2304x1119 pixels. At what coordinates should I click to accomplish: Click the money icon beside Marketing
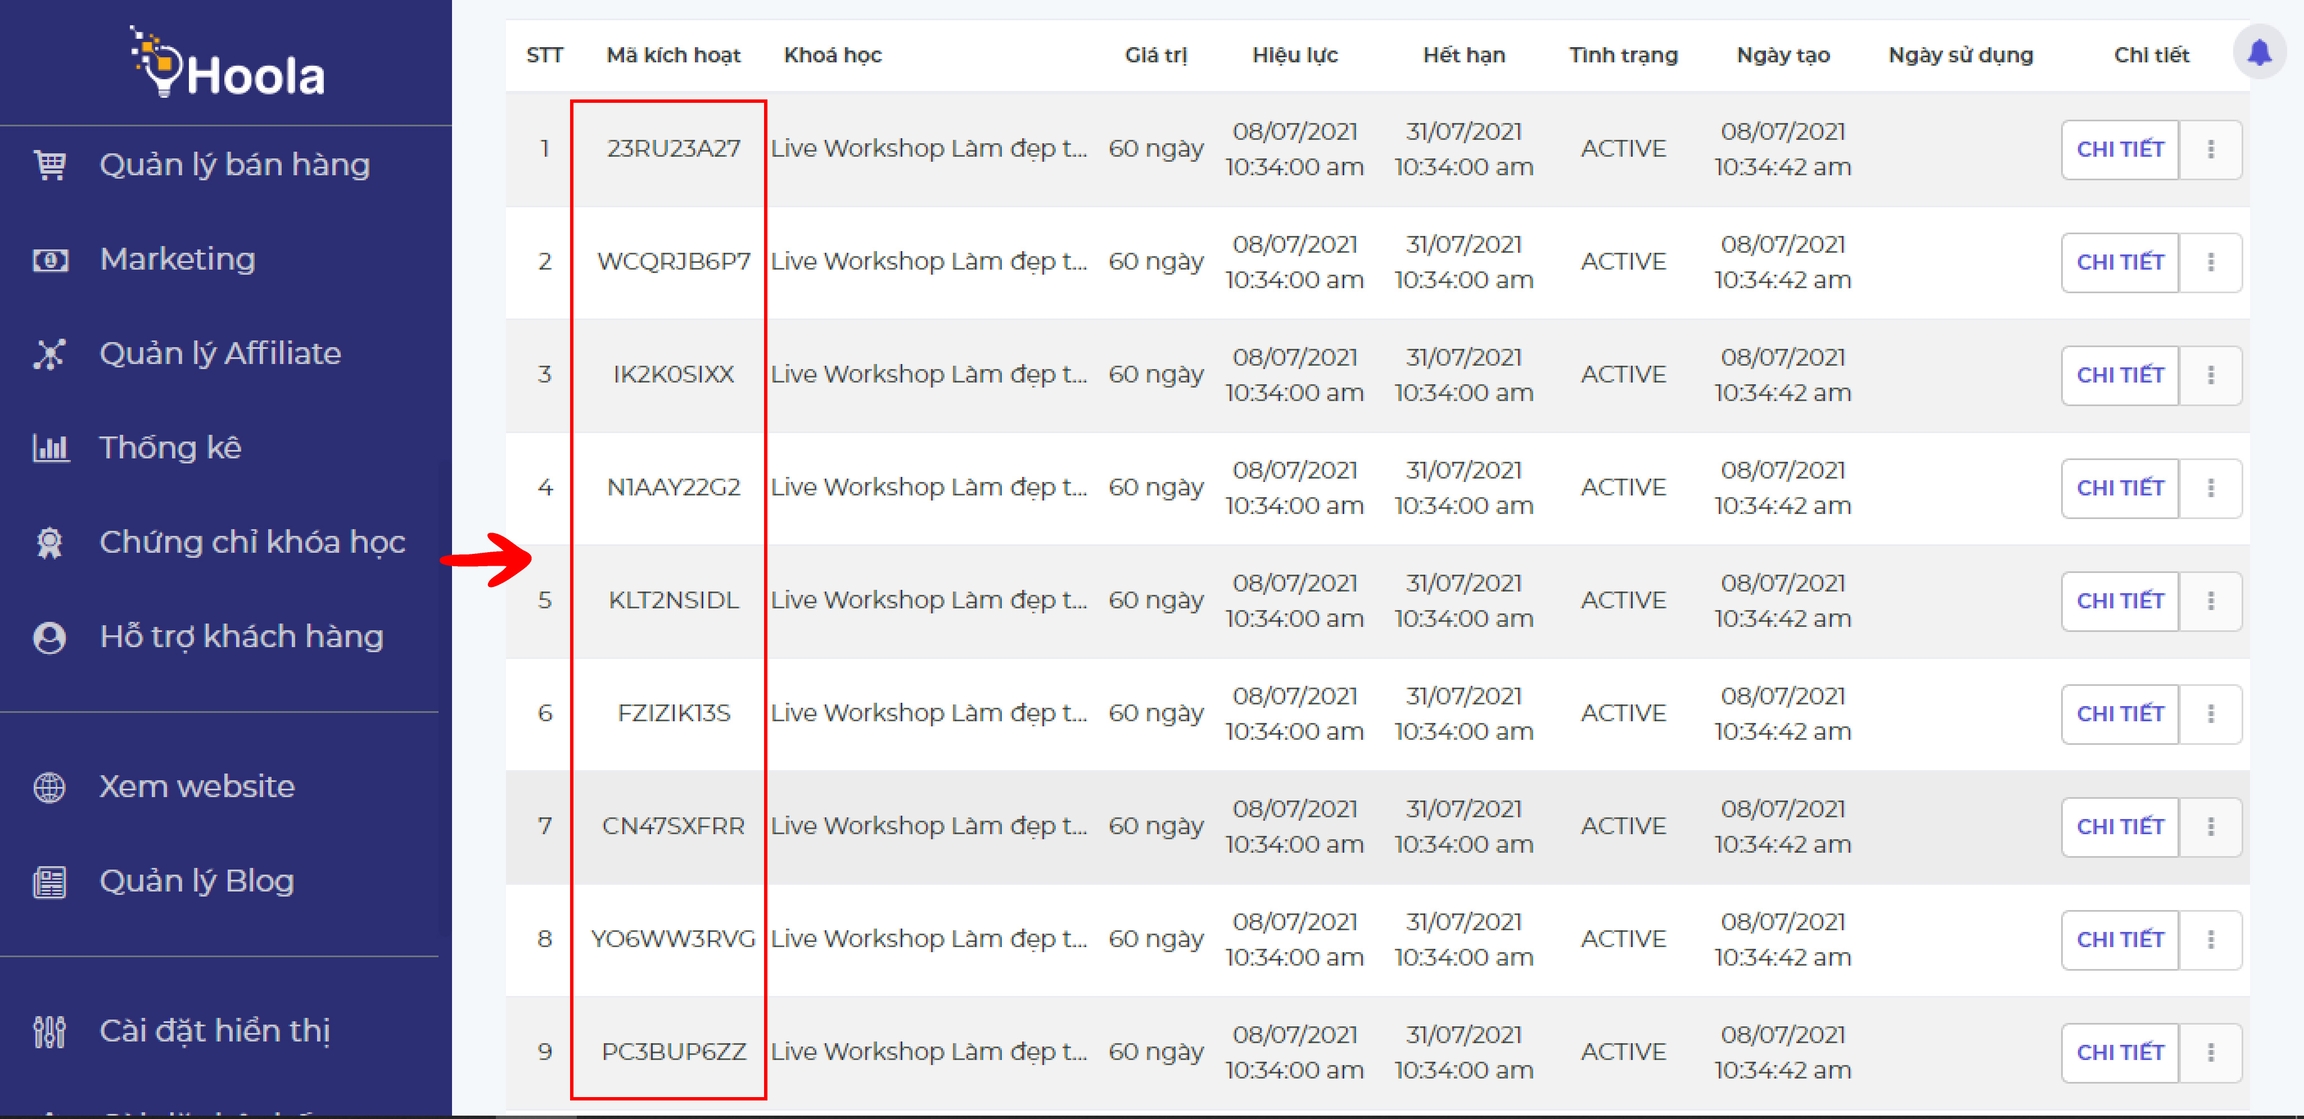[50, 260]
